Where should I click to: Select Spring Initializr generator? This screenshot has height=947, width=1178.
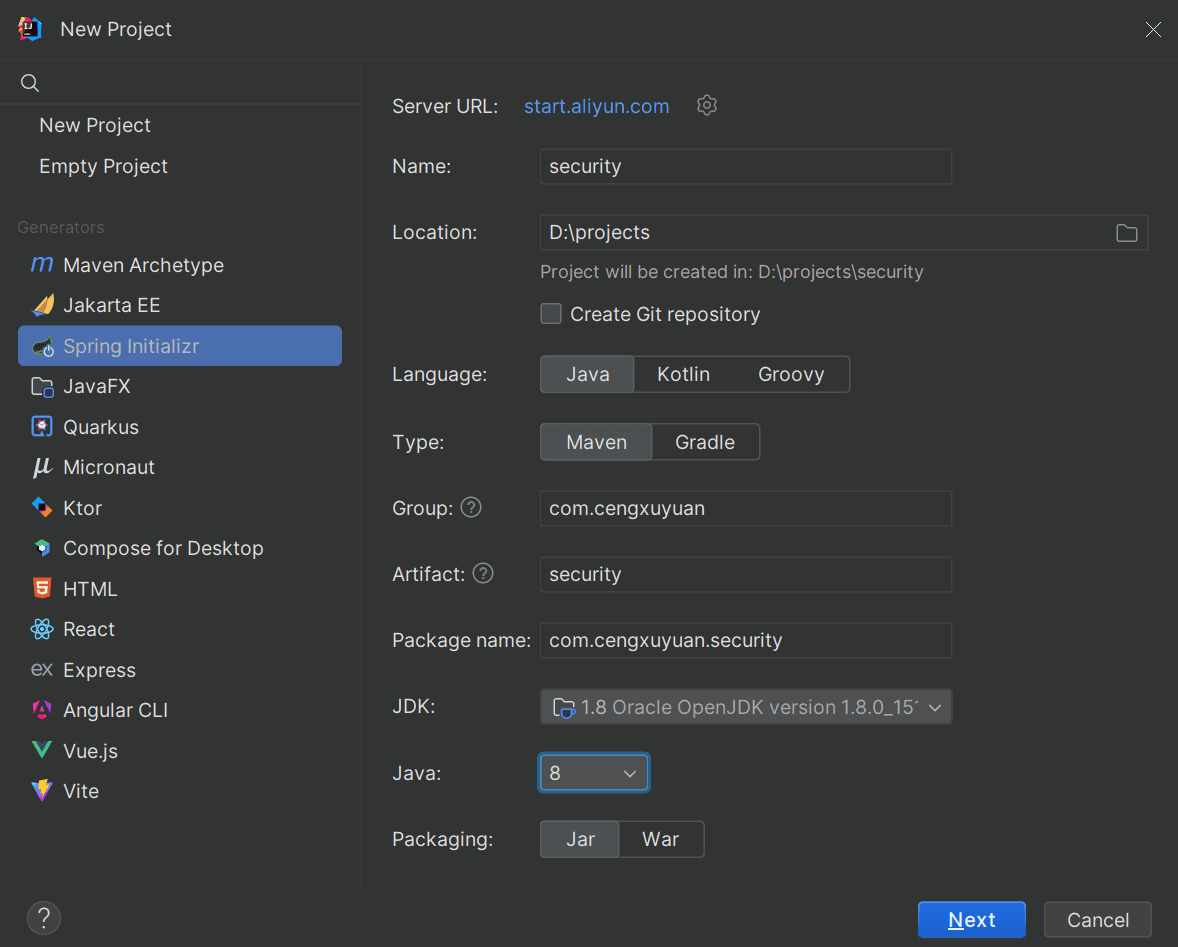(x=180, y=346)
